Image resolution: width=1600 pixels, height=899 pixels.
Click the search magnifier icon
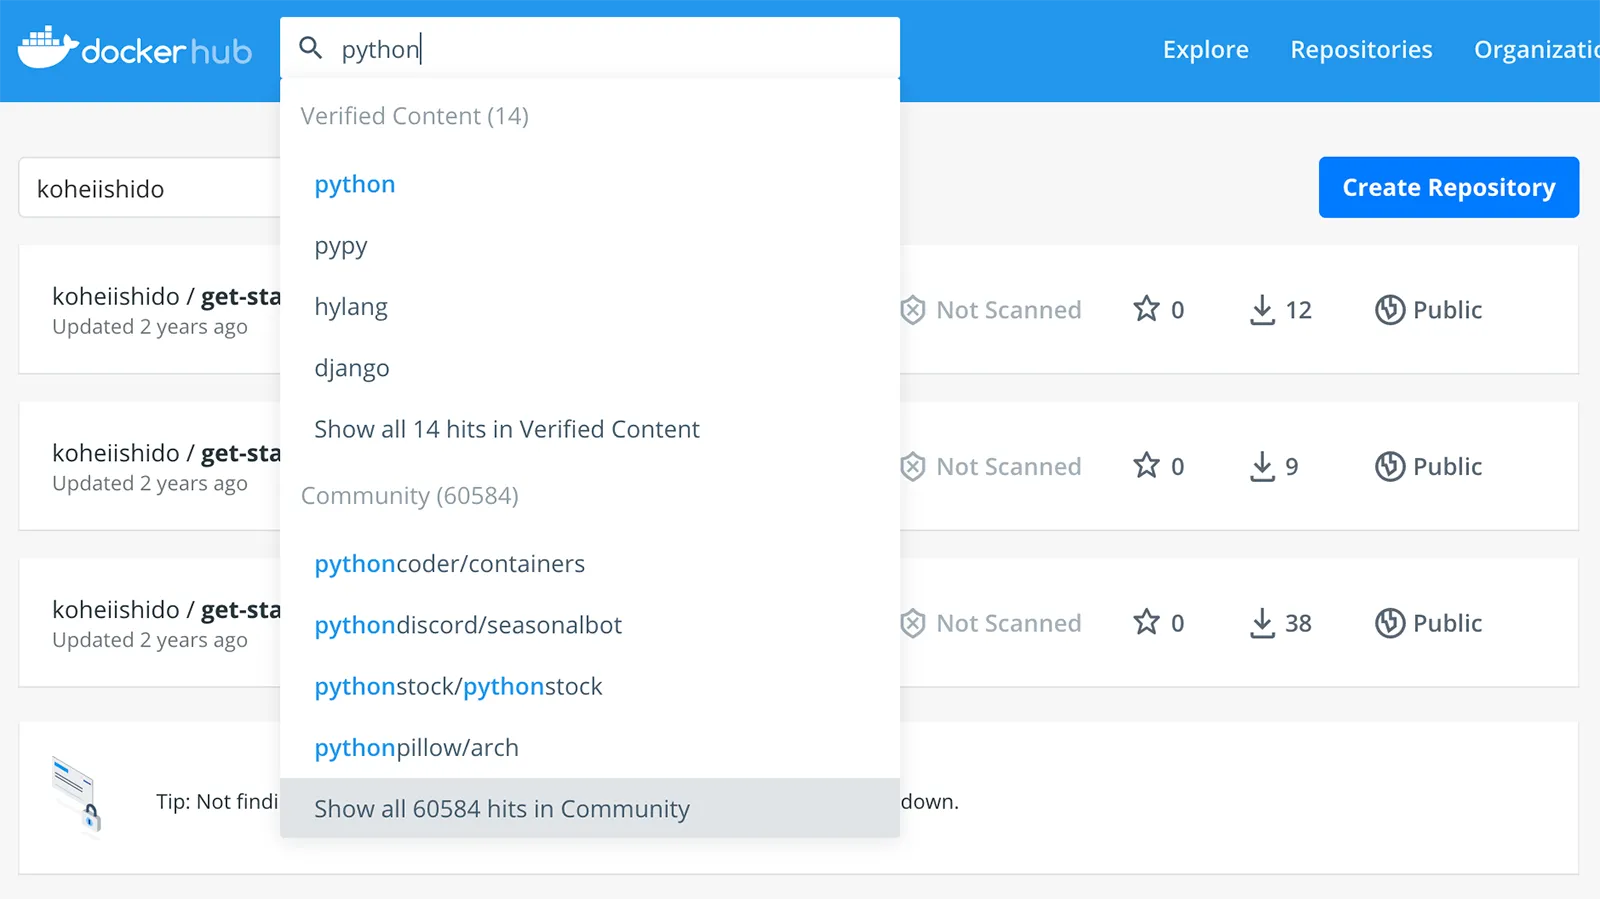(311, 48)
